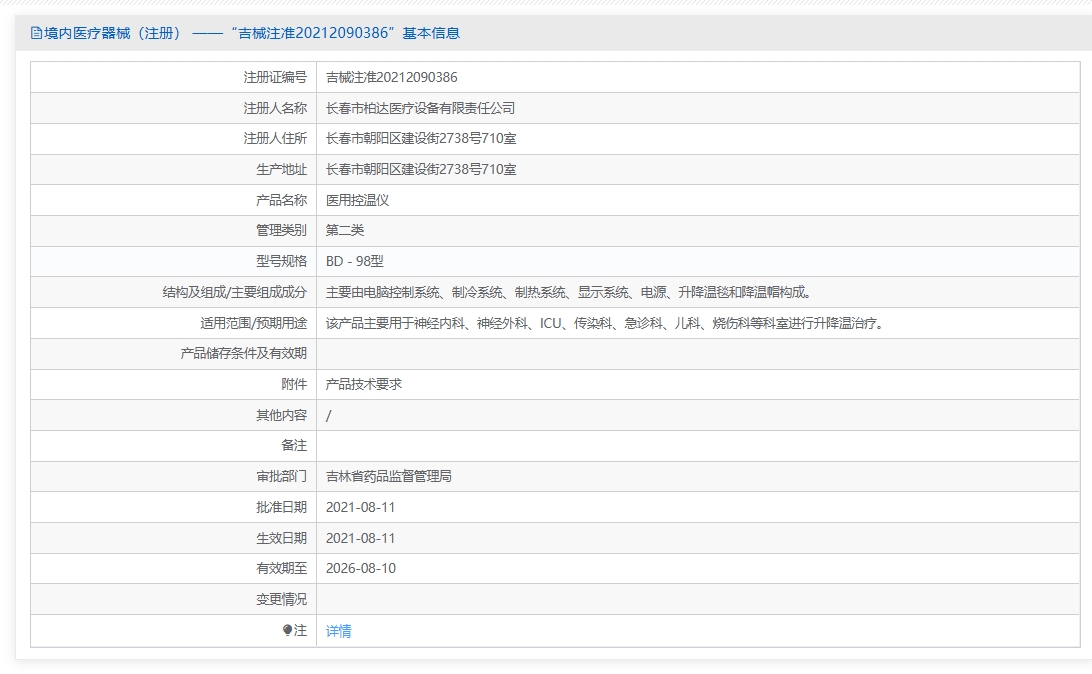This screenshot has height=674, width=1092.
Task: Click the expiry date 2026-08-10
Action: pos(361,568)
